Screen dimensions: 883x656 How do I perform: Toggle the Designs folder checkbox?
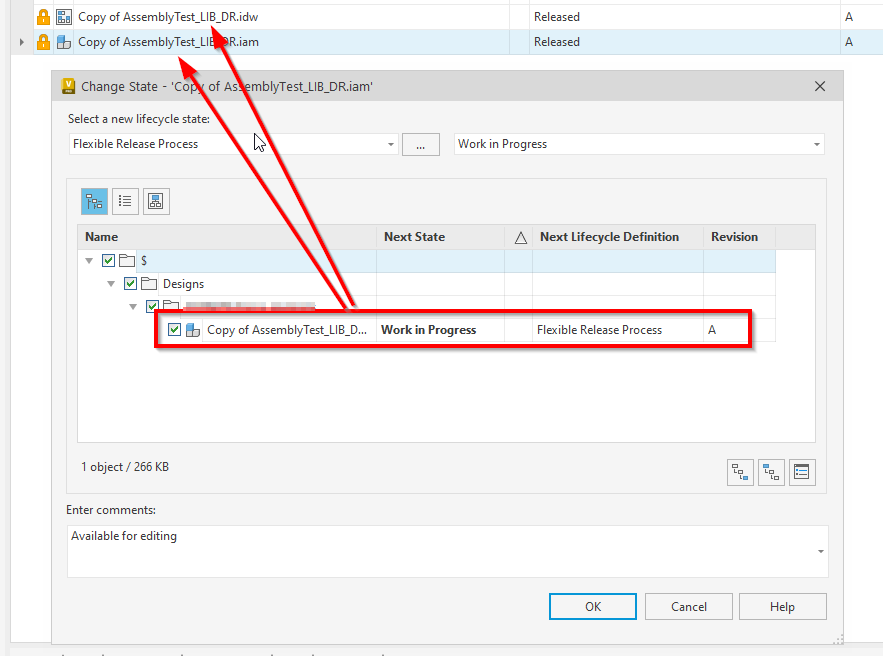(129, 283)
